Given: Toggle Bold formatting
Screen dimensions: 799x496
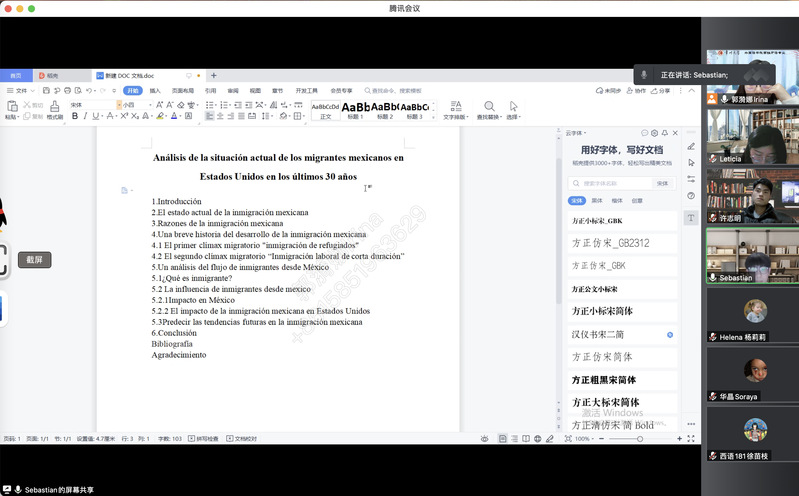Looking at the screenshot, I should coord(75,116).
